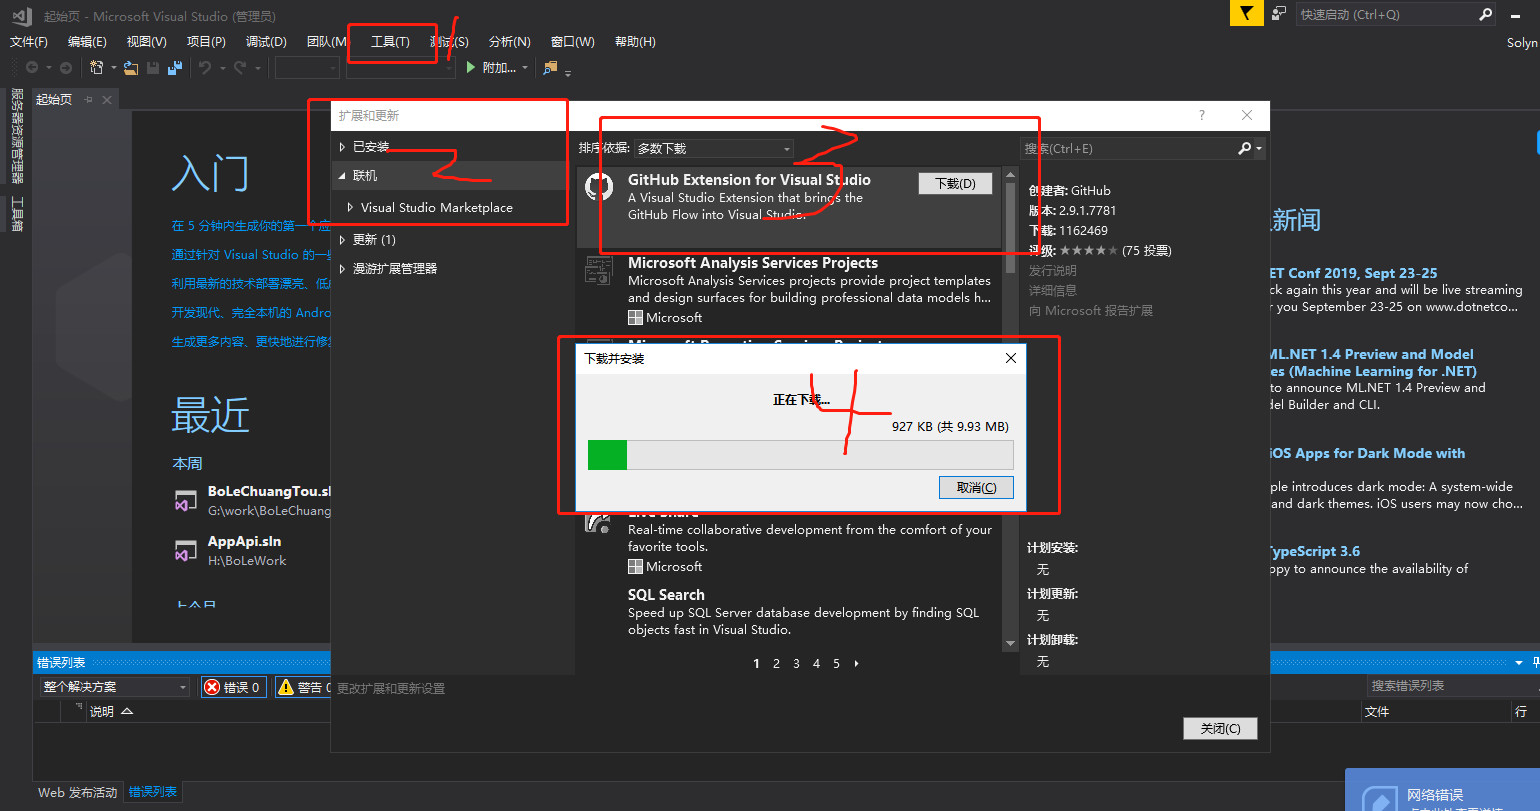
Task: Click the next page arrow in results pager
Action: point(857,664)
